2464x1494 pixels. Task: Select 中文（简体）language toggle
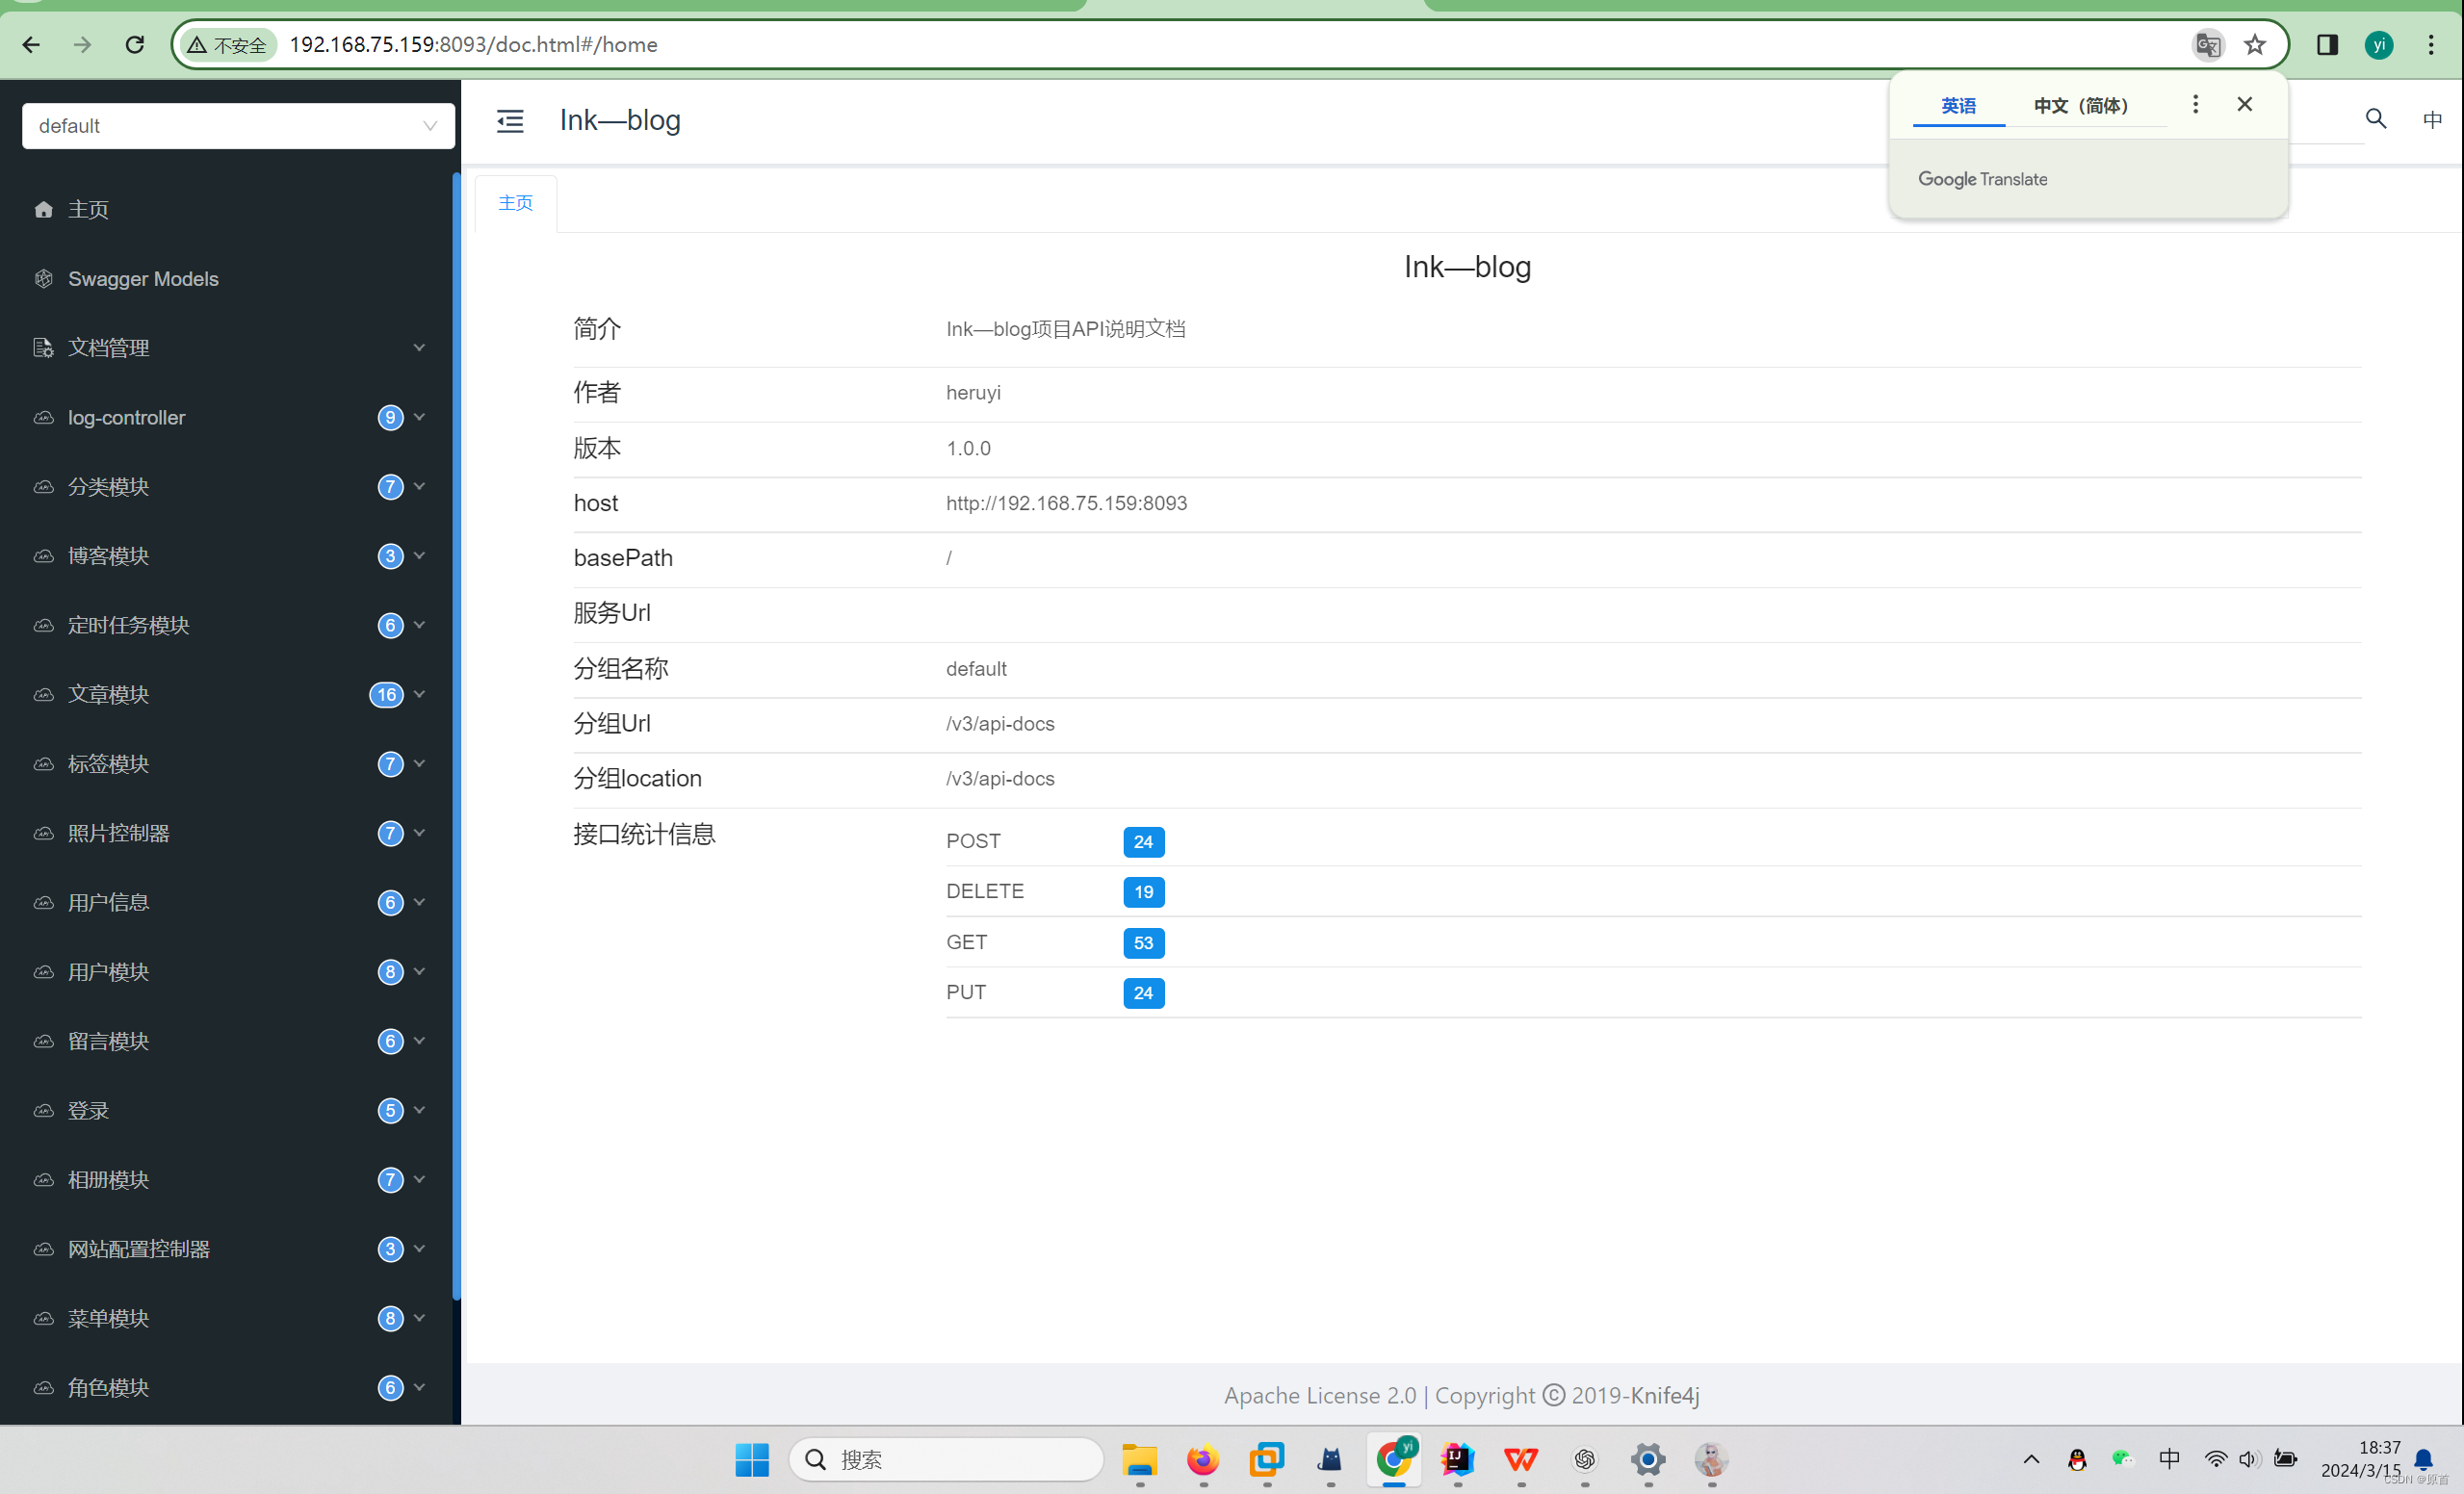2082,104
